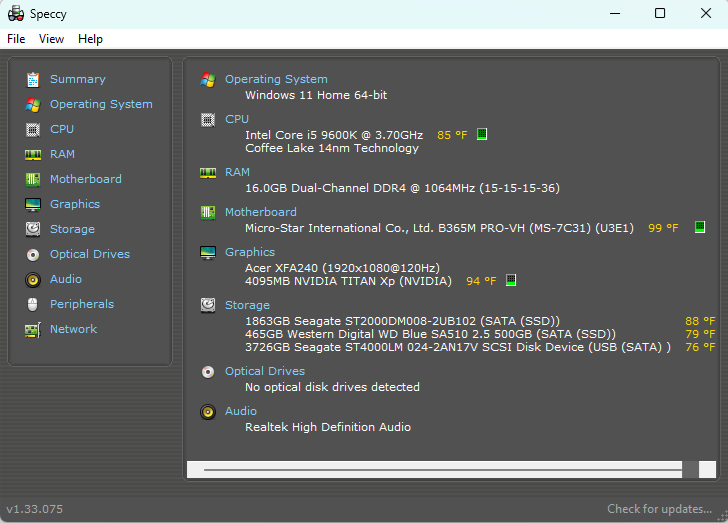This screenshot has height=523, width=728.
Task: Click the Audio speaker icon in sidebar
Action: coord(32,280)
